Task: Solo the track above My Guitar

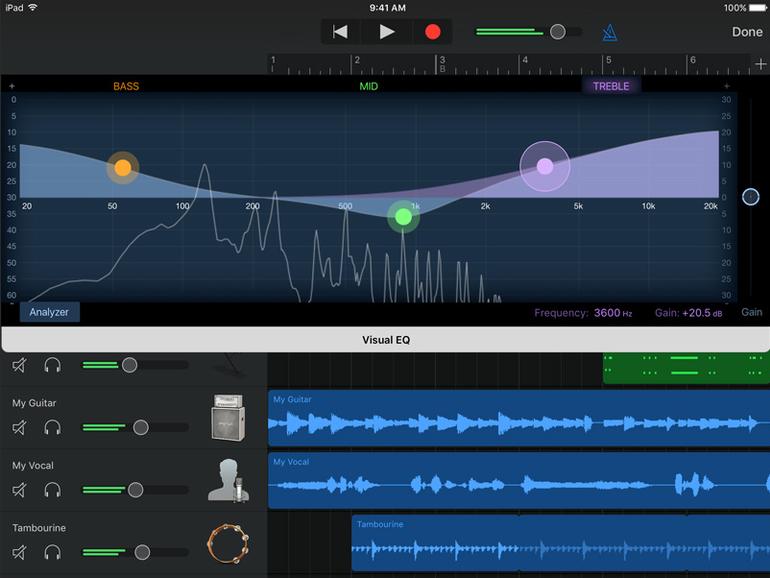Action: click(x=52, y=365)
